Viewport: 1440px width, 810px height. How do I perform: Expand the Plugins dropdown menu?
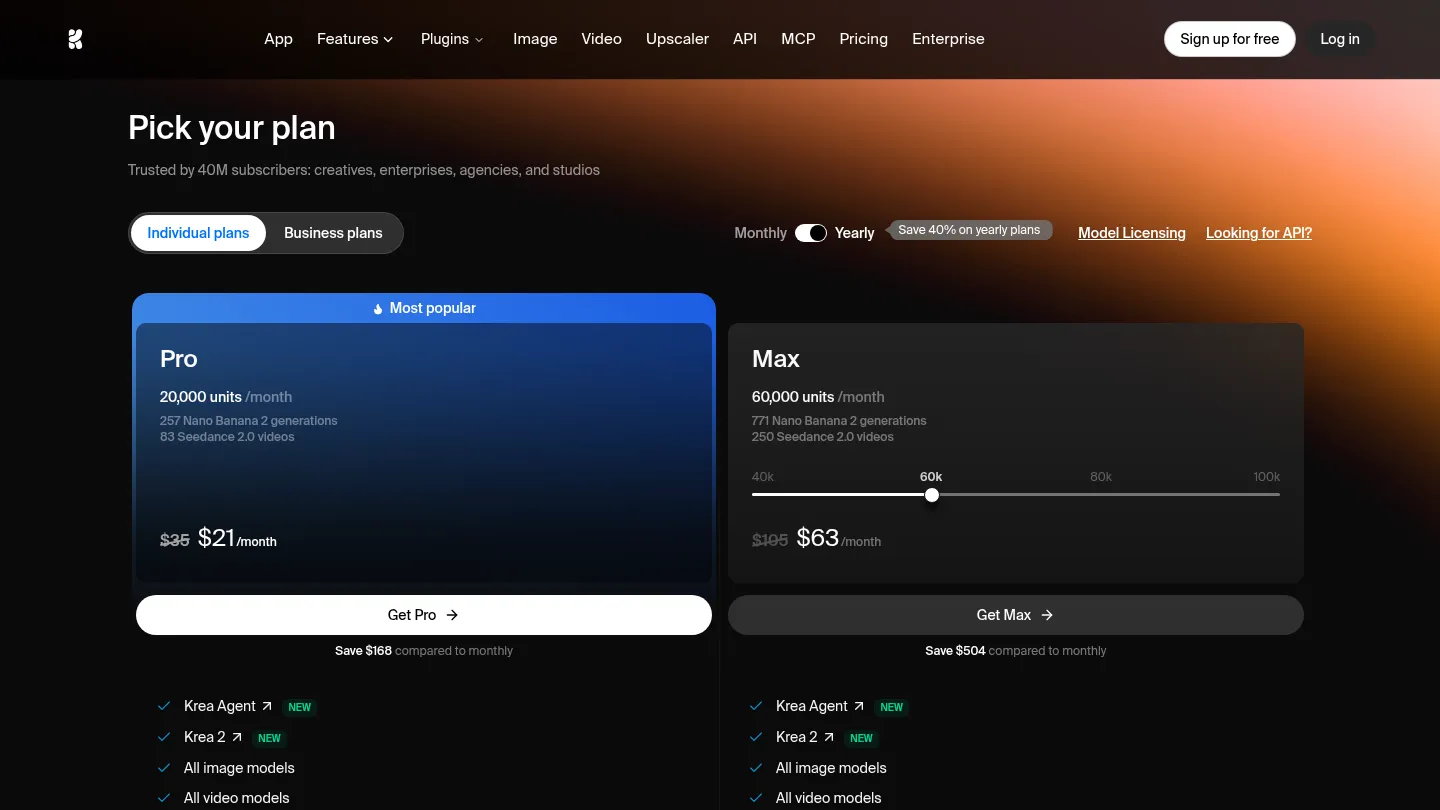click(x=452, y=39)
